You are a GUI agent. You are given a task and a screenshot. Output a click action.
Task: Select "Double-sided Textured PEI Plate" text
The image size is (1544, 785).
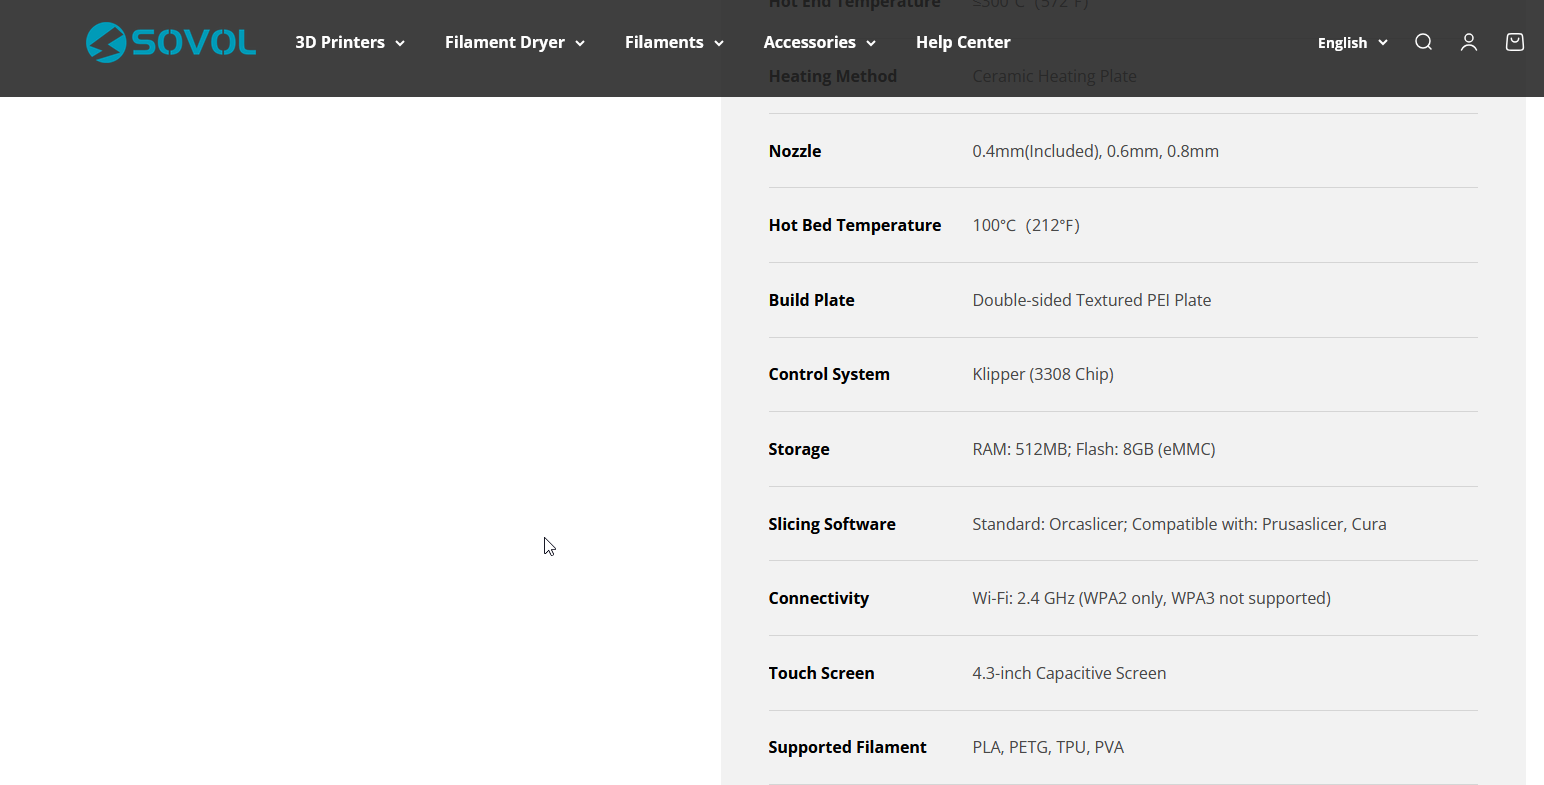pos(1092,300)
